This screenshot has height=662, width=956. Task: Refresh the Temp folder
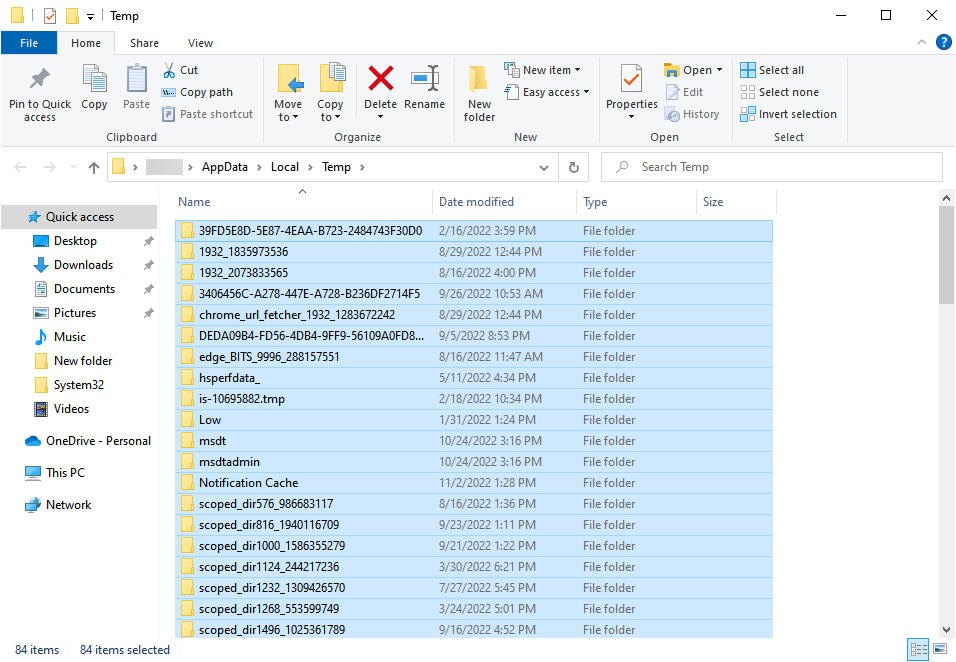[x=574, y=167]
